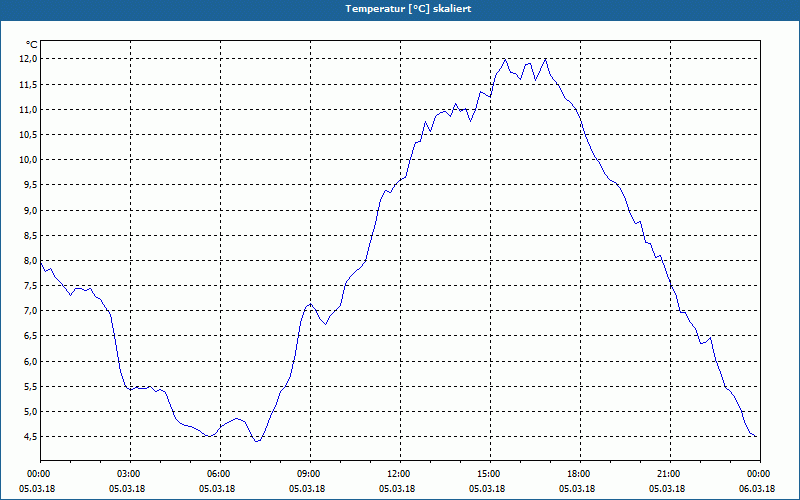800x500 pixels.
Task: Click the 11,5 y-axis value
Action: tap(29, 84)
